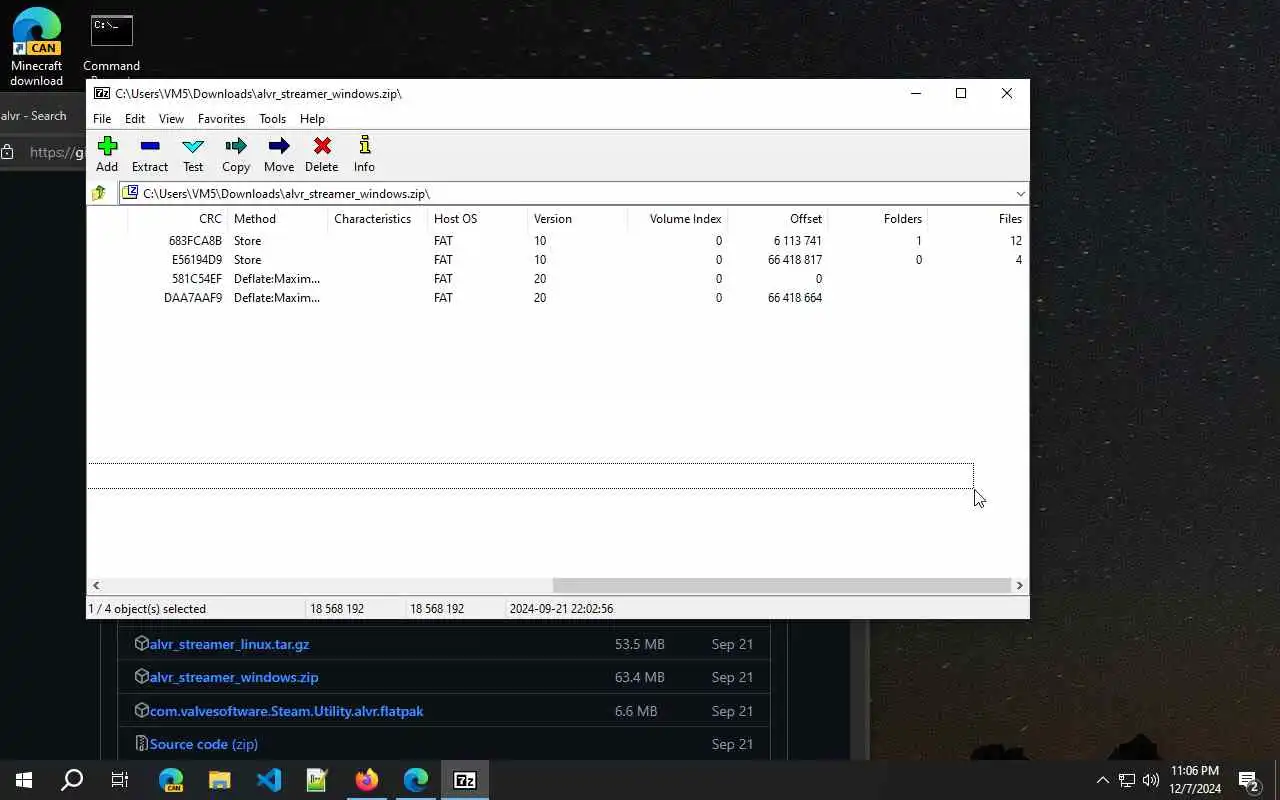Click the Add toolbar icon
Viewport: 1280px width, 800px height.
[x=107, y=154]
